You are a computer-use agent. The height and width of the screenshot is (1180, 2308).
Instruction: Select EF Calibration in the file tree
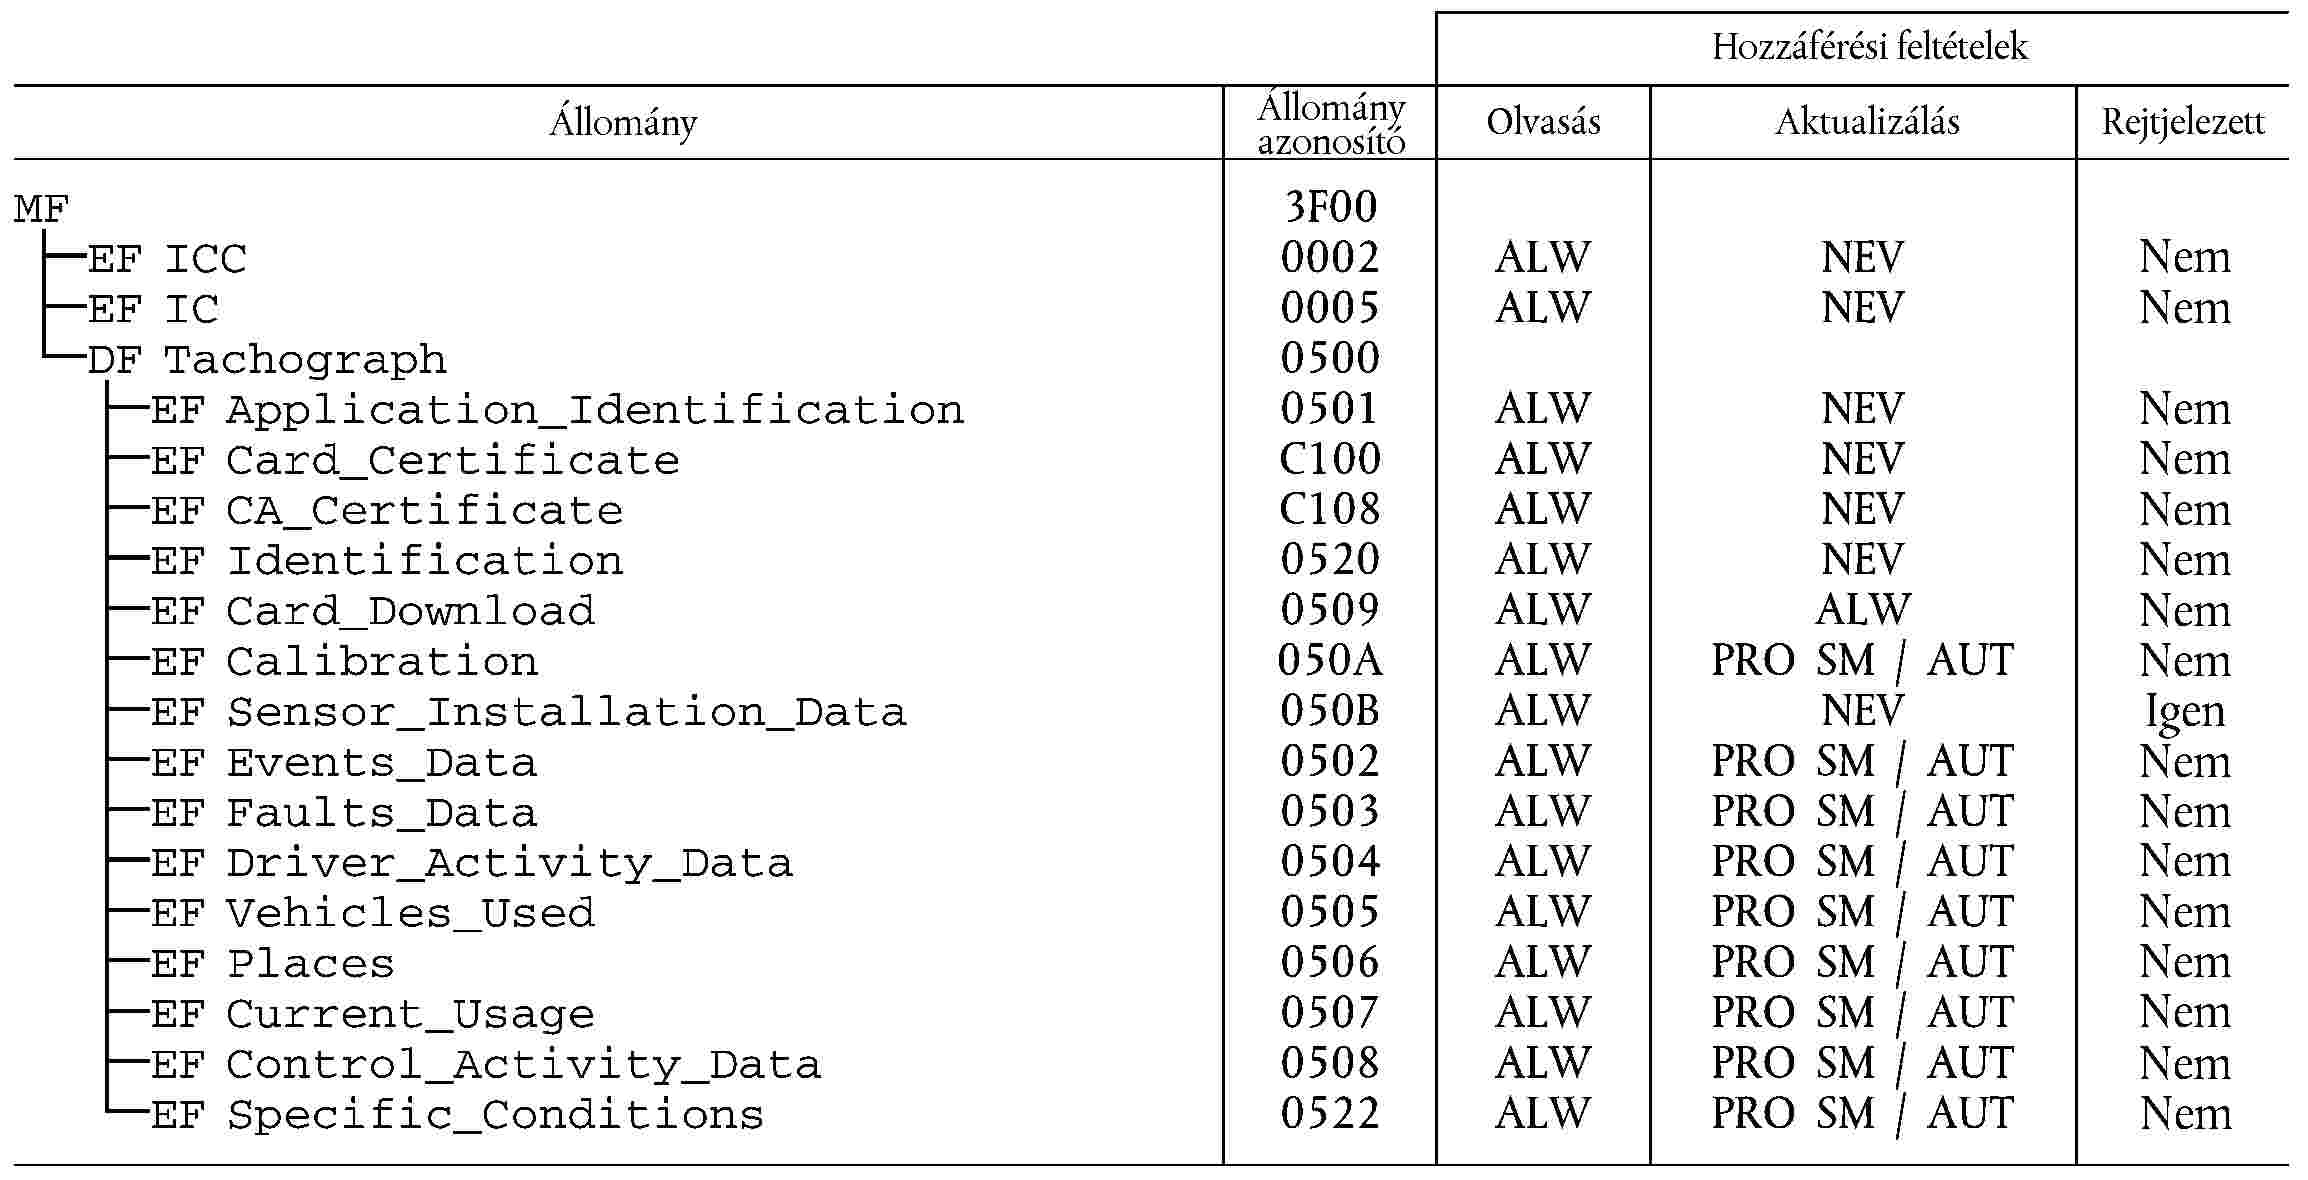click(x=344, y=662)
